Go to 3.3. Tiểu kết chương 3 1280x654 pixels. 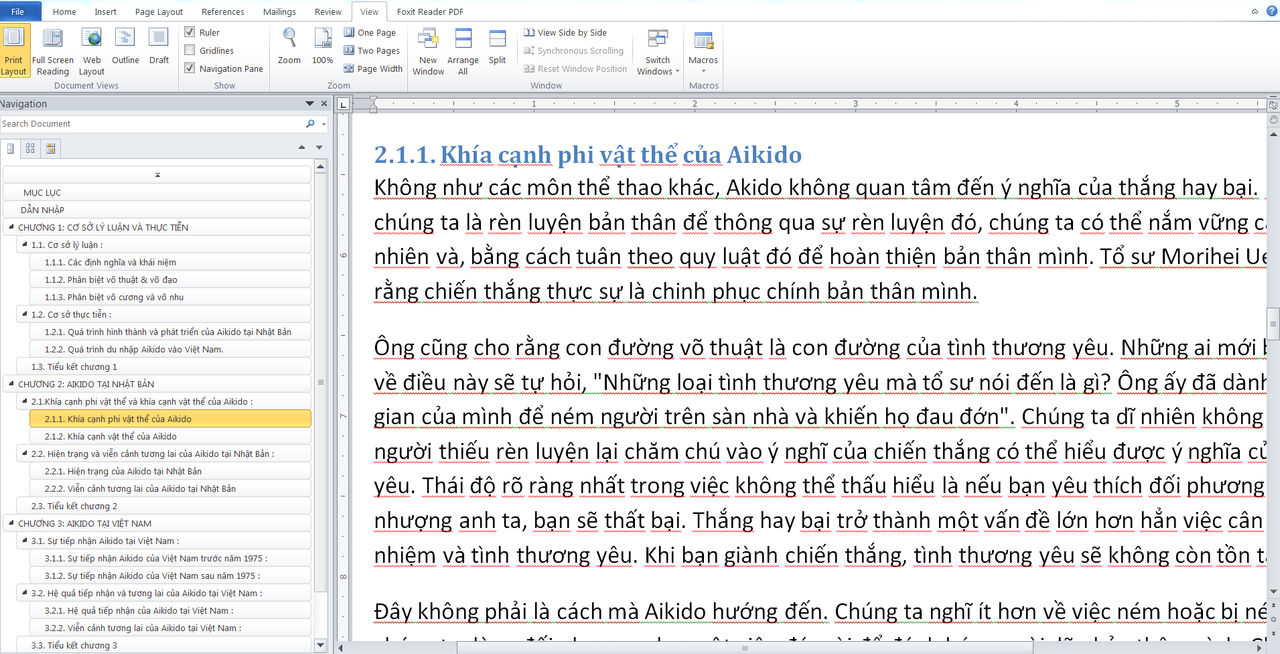click(164, 646)
